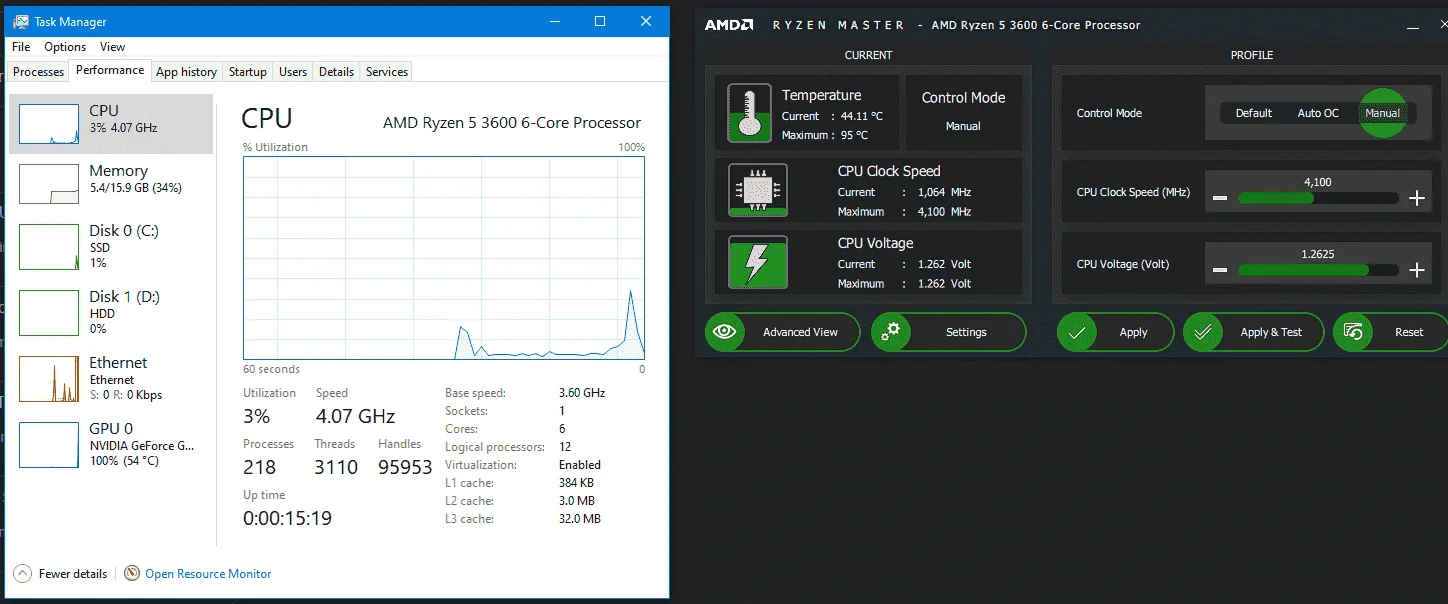Click the Advanced View button label
Image resolution: width=1448 pixels, height=604 pixels.
pos(800,332)
